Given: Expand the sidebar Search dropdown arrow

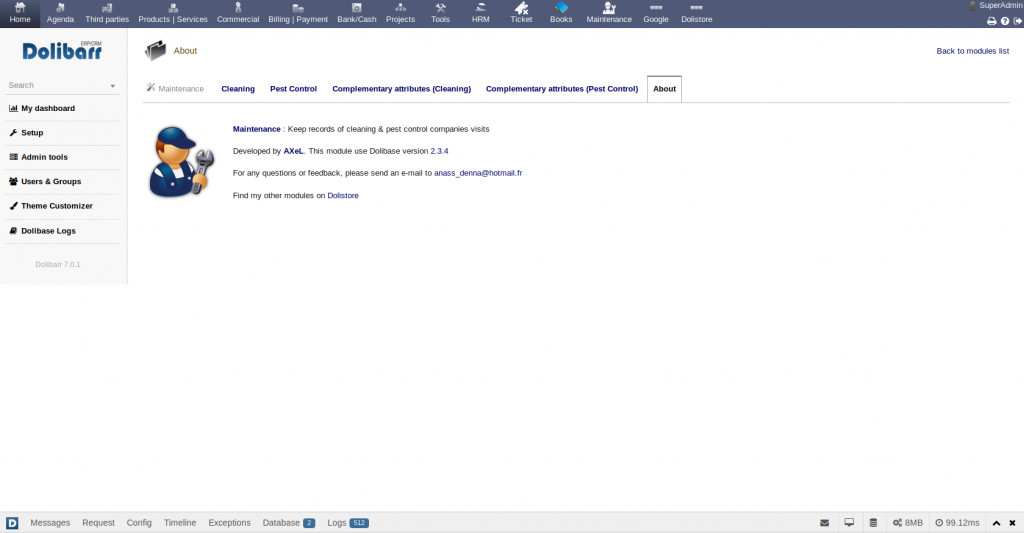Looking at the screenshot, I should point(113,86).
